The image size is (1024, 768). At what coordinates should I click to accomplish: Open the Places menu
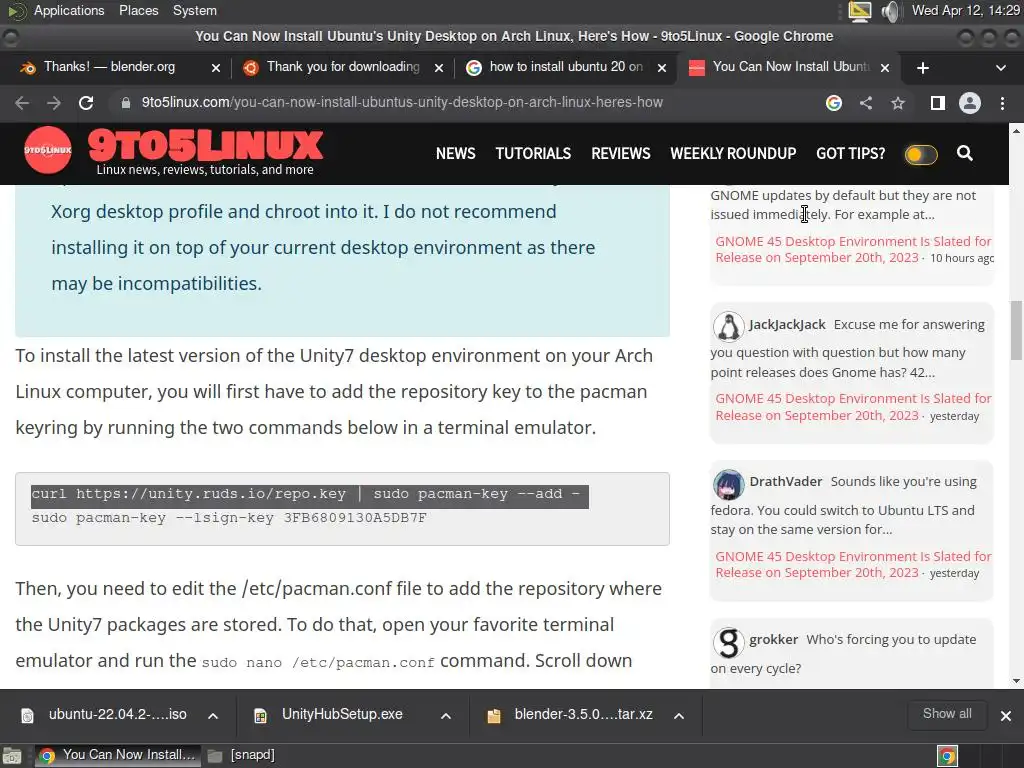[138, 11]
